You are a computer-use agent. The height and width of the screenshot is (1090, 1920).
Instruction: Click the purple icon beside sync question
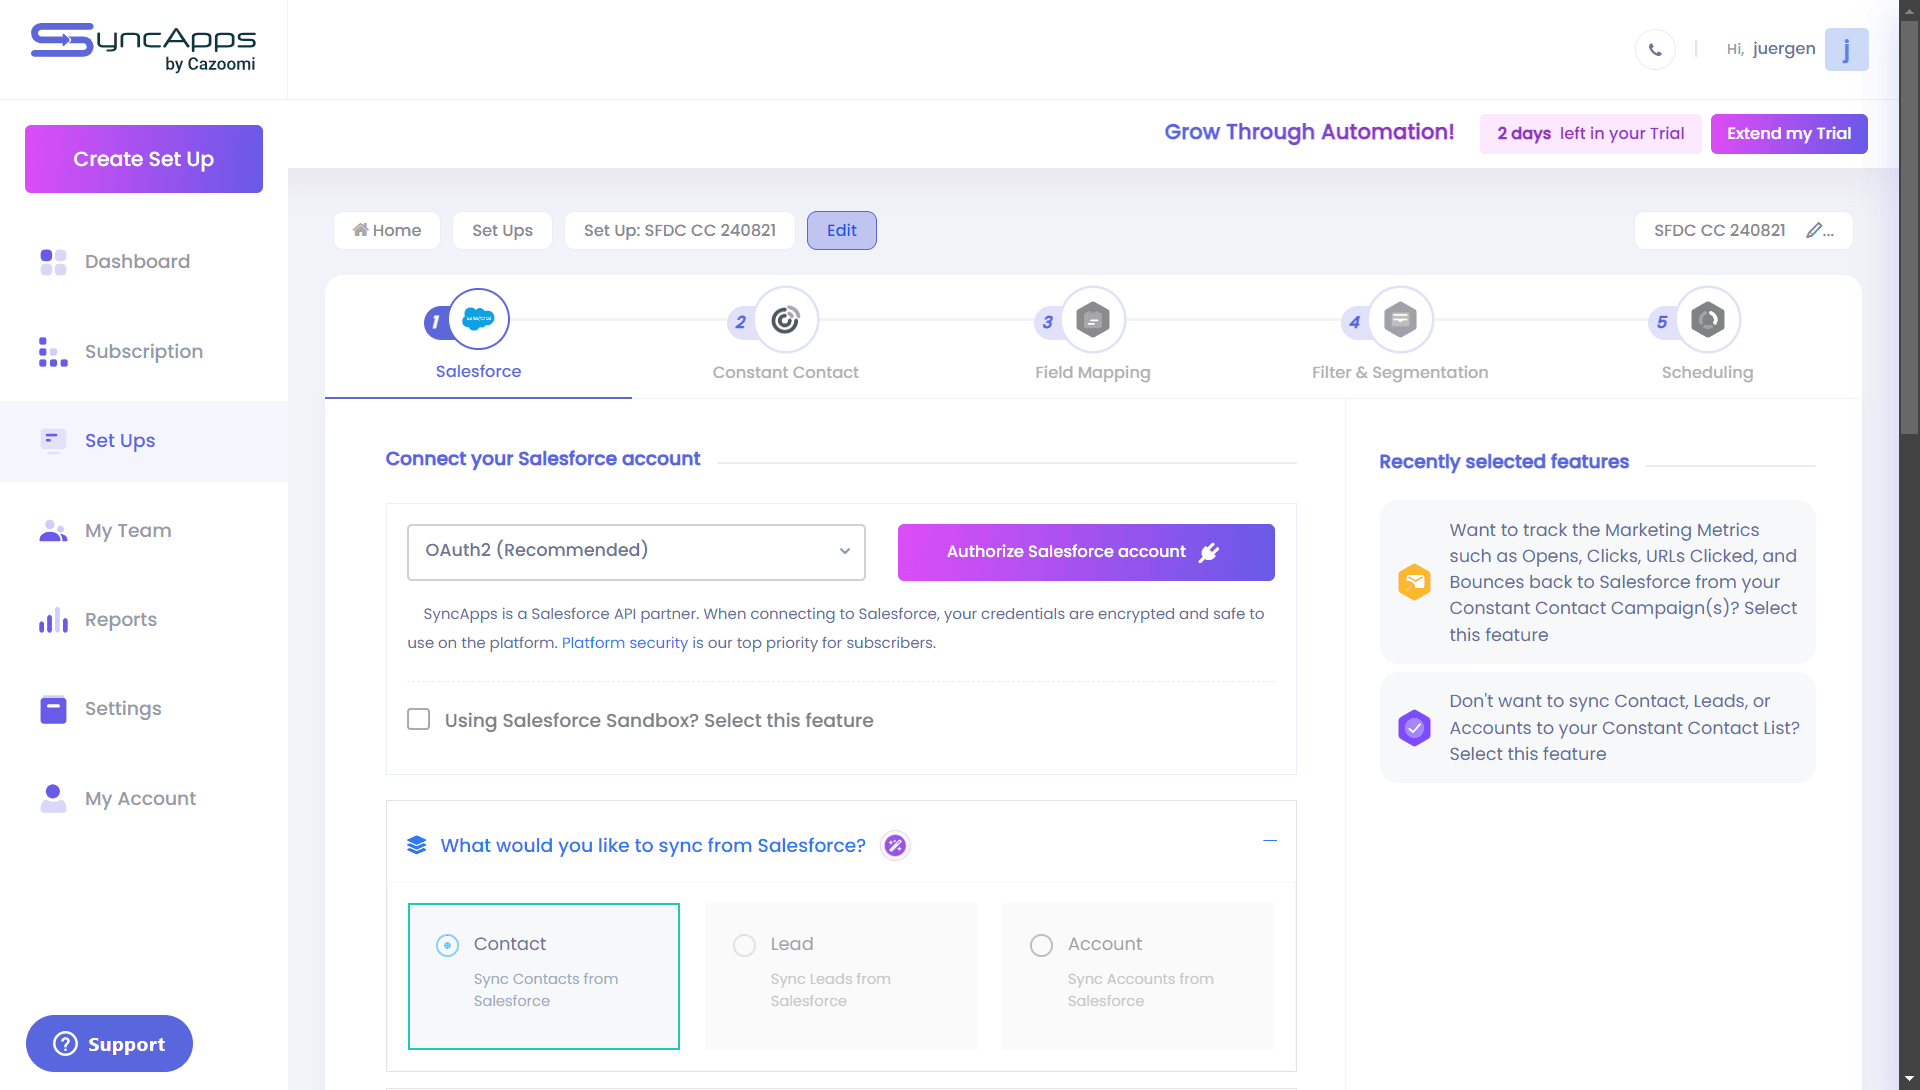tap(895, 846)
